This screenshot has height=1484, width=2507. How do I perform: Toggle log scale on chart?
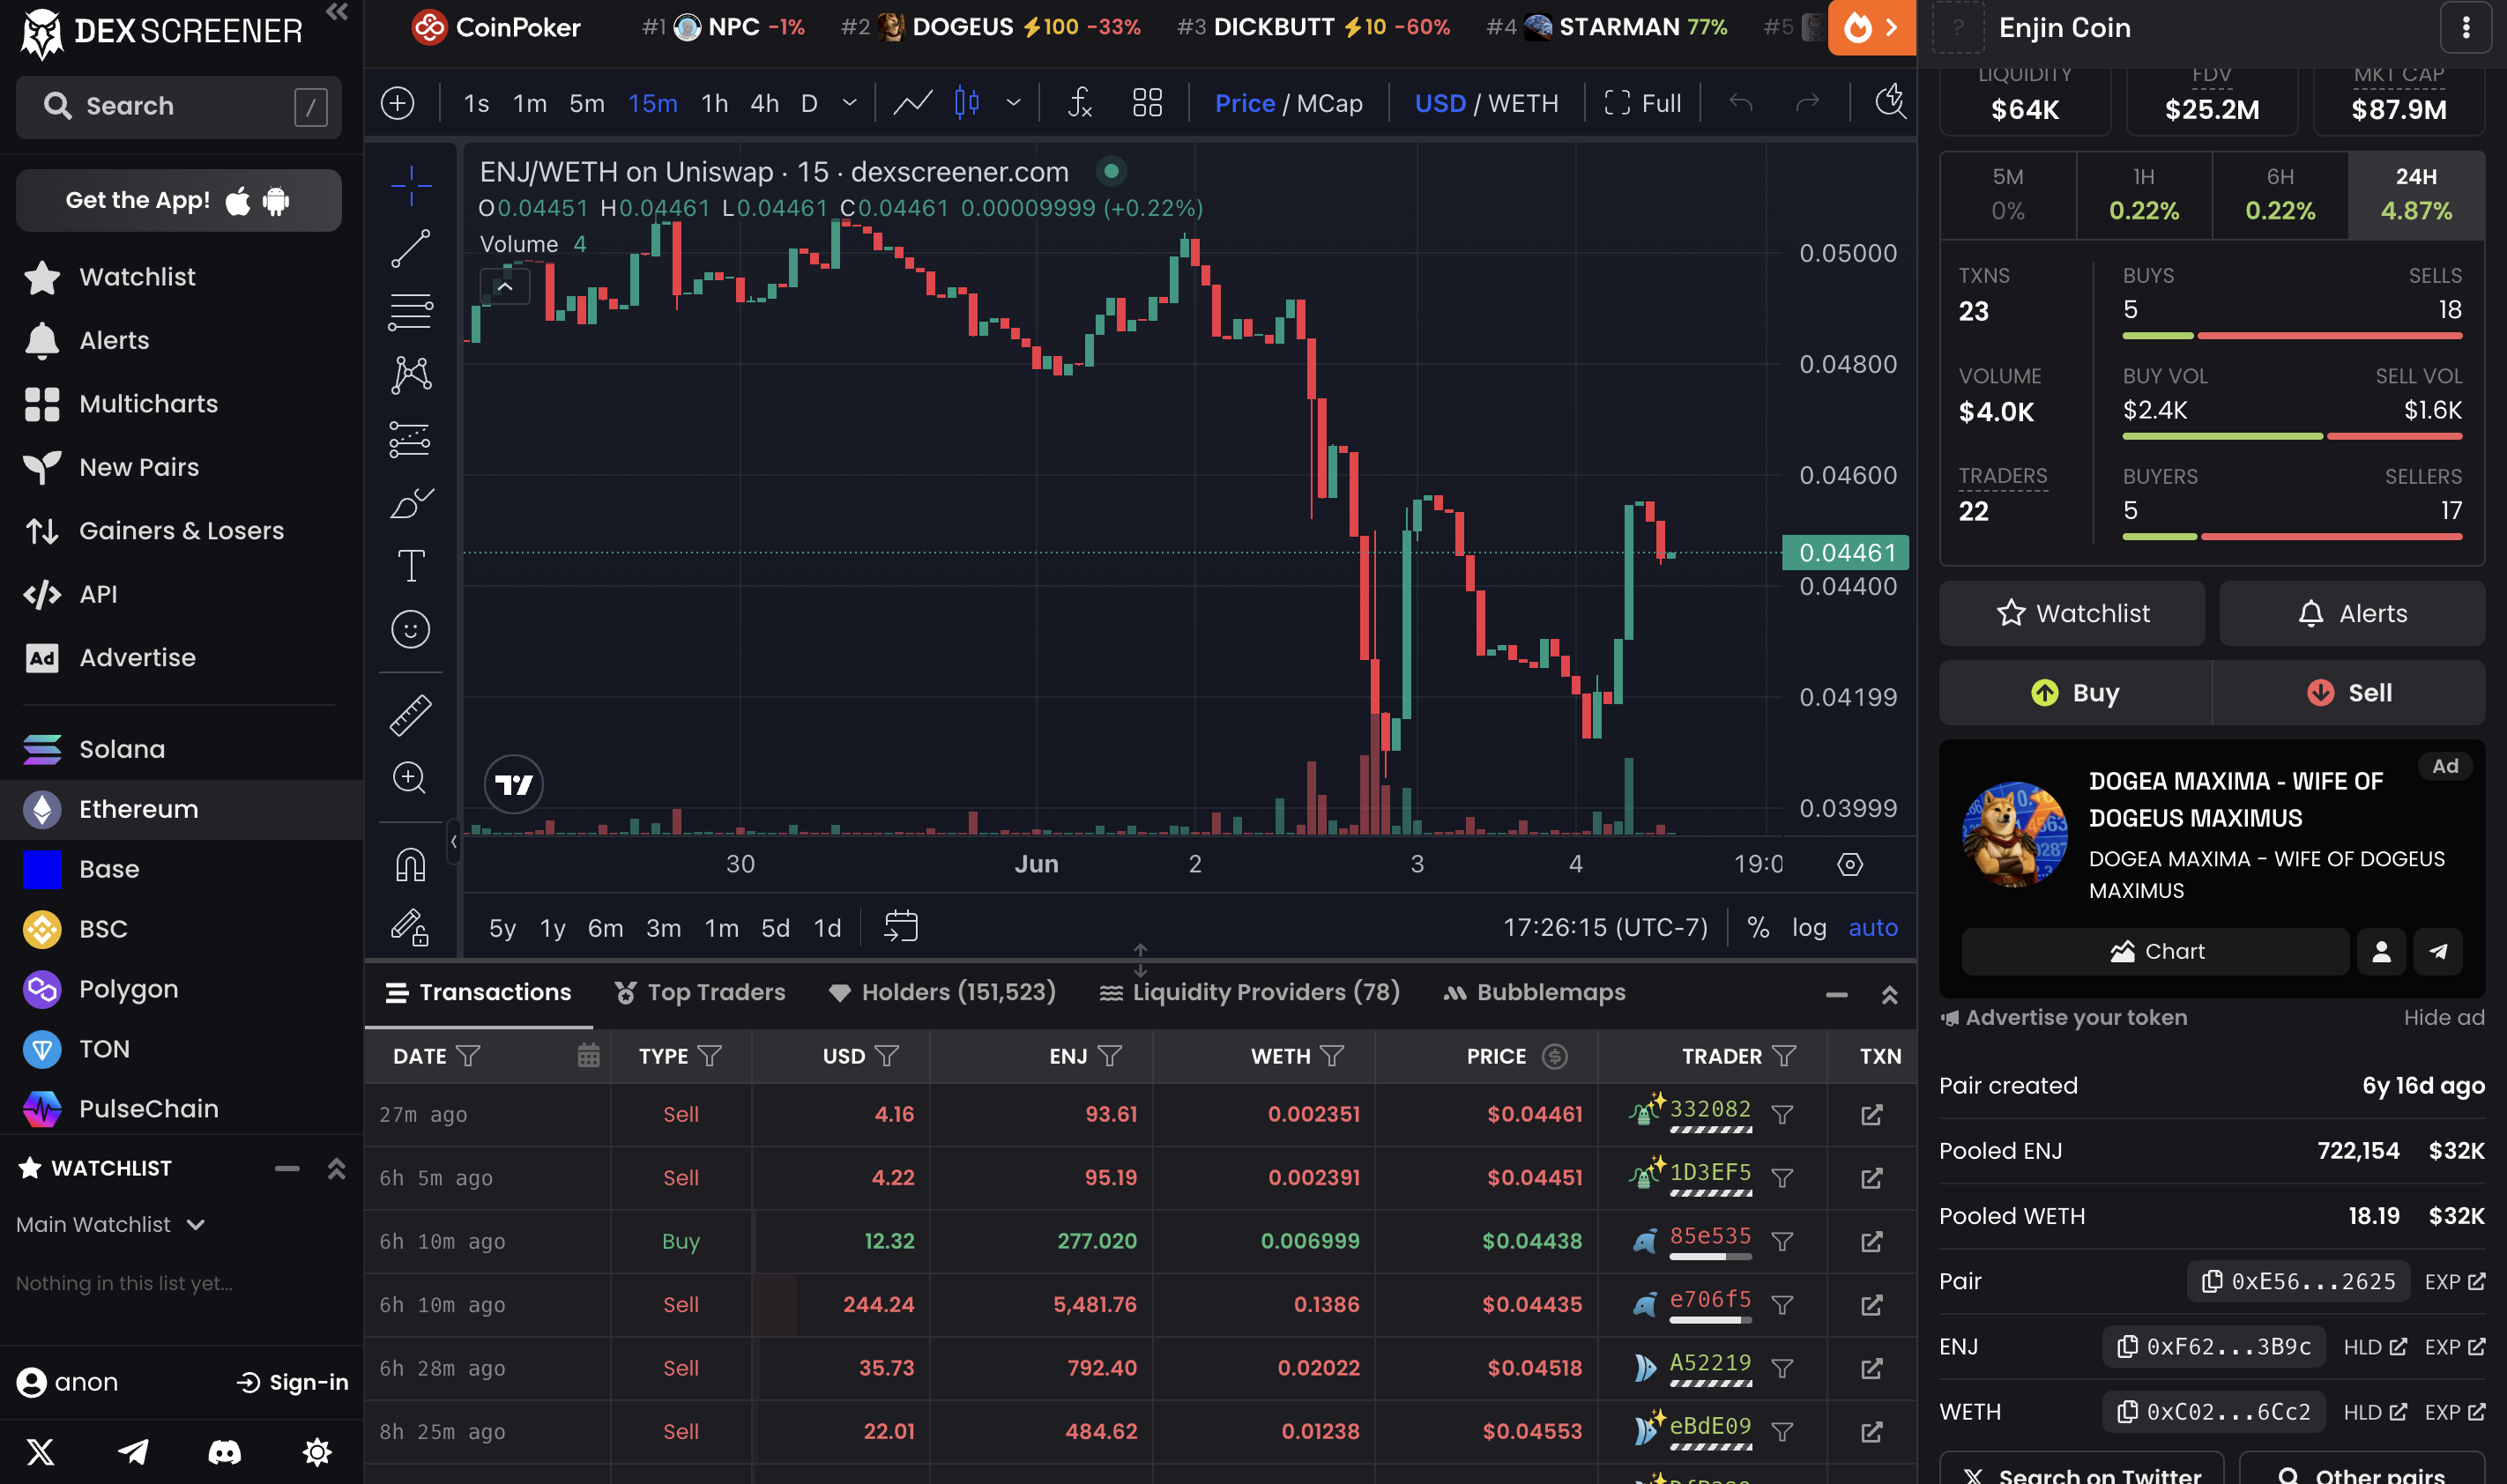pos(1808,927)
